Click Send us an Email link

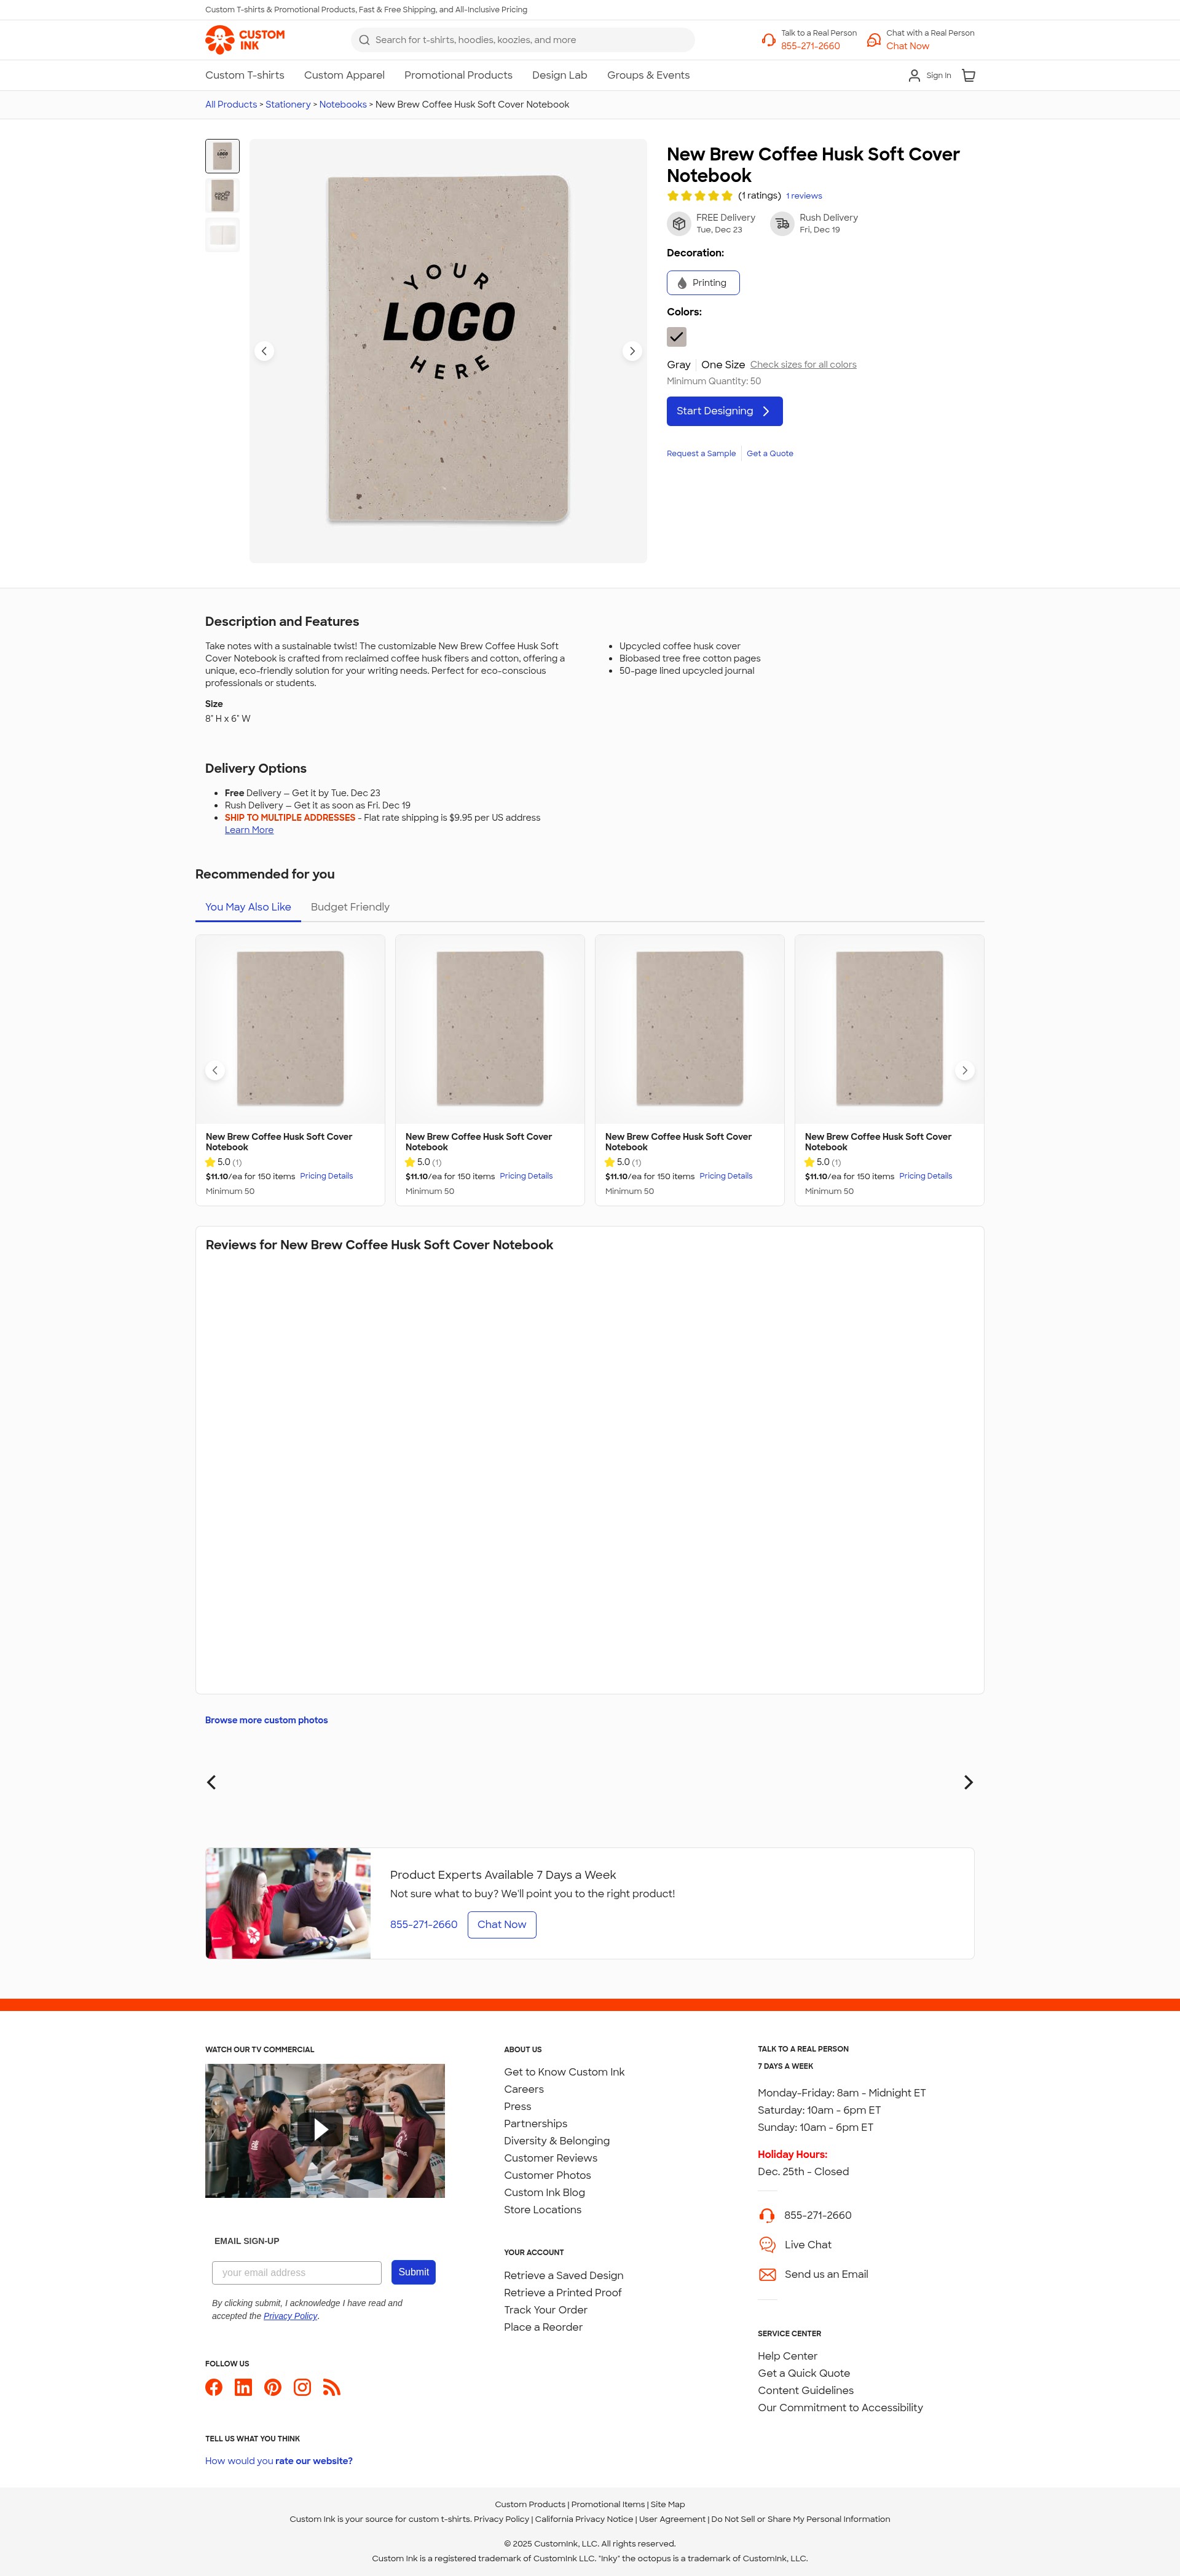click(826, 2274)
